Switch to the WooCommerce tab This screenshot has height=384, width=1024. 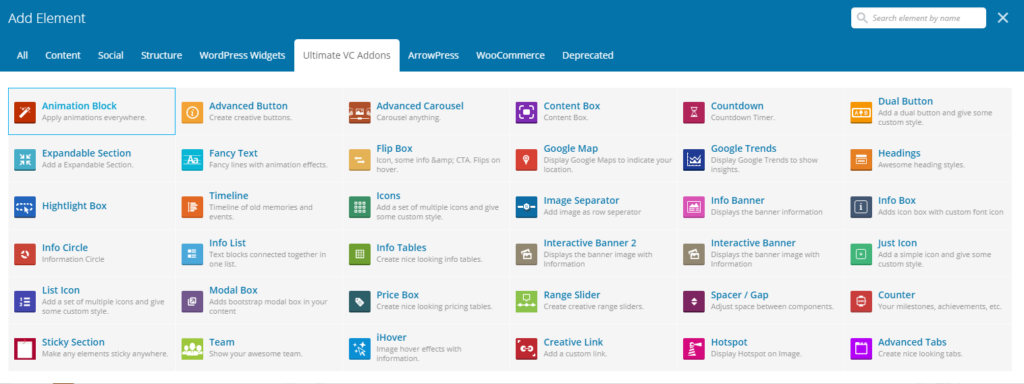point(510,56)
